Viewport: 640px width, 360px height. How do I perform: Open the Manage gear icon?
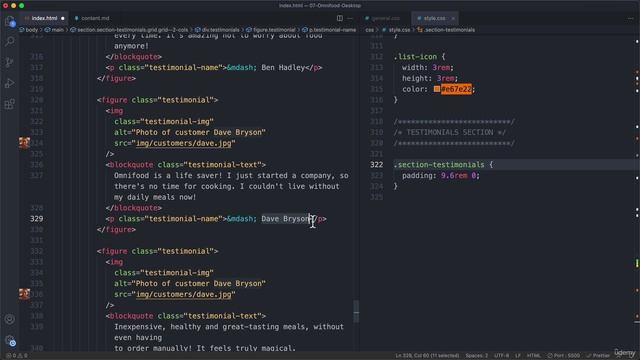(10, 340)
